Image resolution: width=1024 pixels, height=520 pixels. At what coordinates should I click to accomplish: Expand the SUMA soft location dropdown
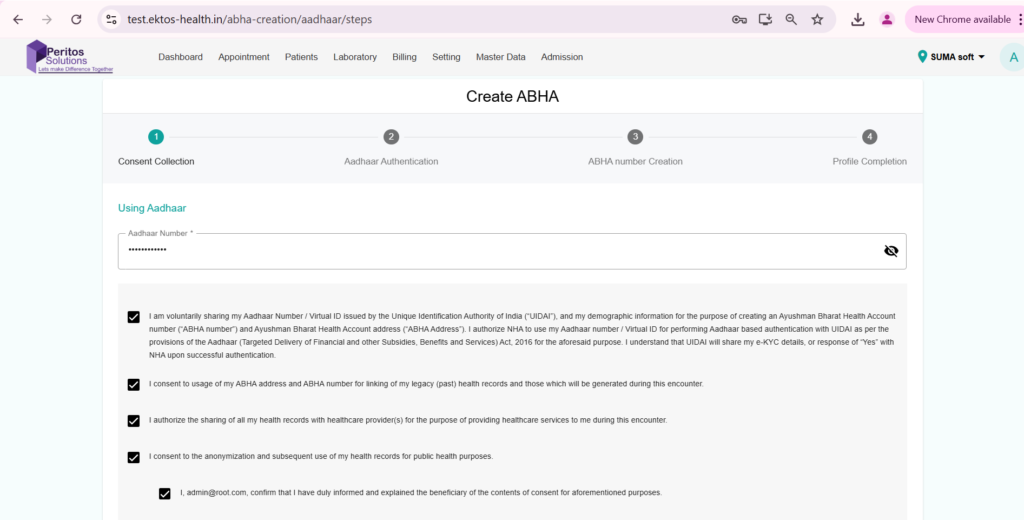point(951,57)
